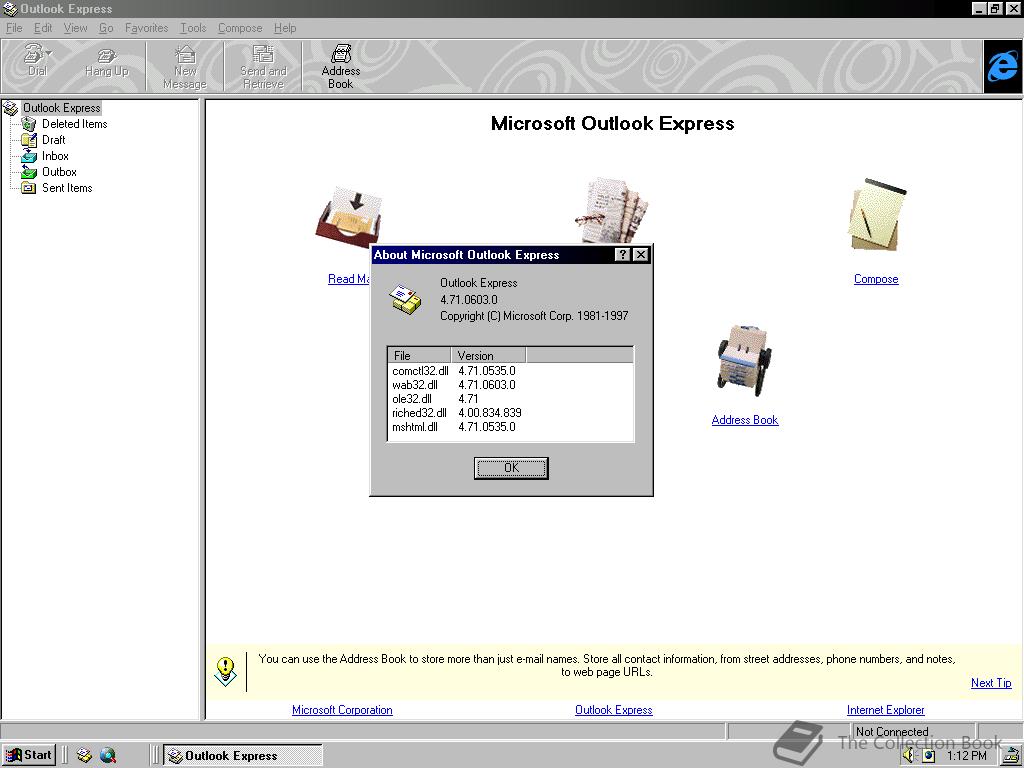1024x768 pixels.
Task: Click the Outbox tray icon in tree
Action: coord(29,172)
